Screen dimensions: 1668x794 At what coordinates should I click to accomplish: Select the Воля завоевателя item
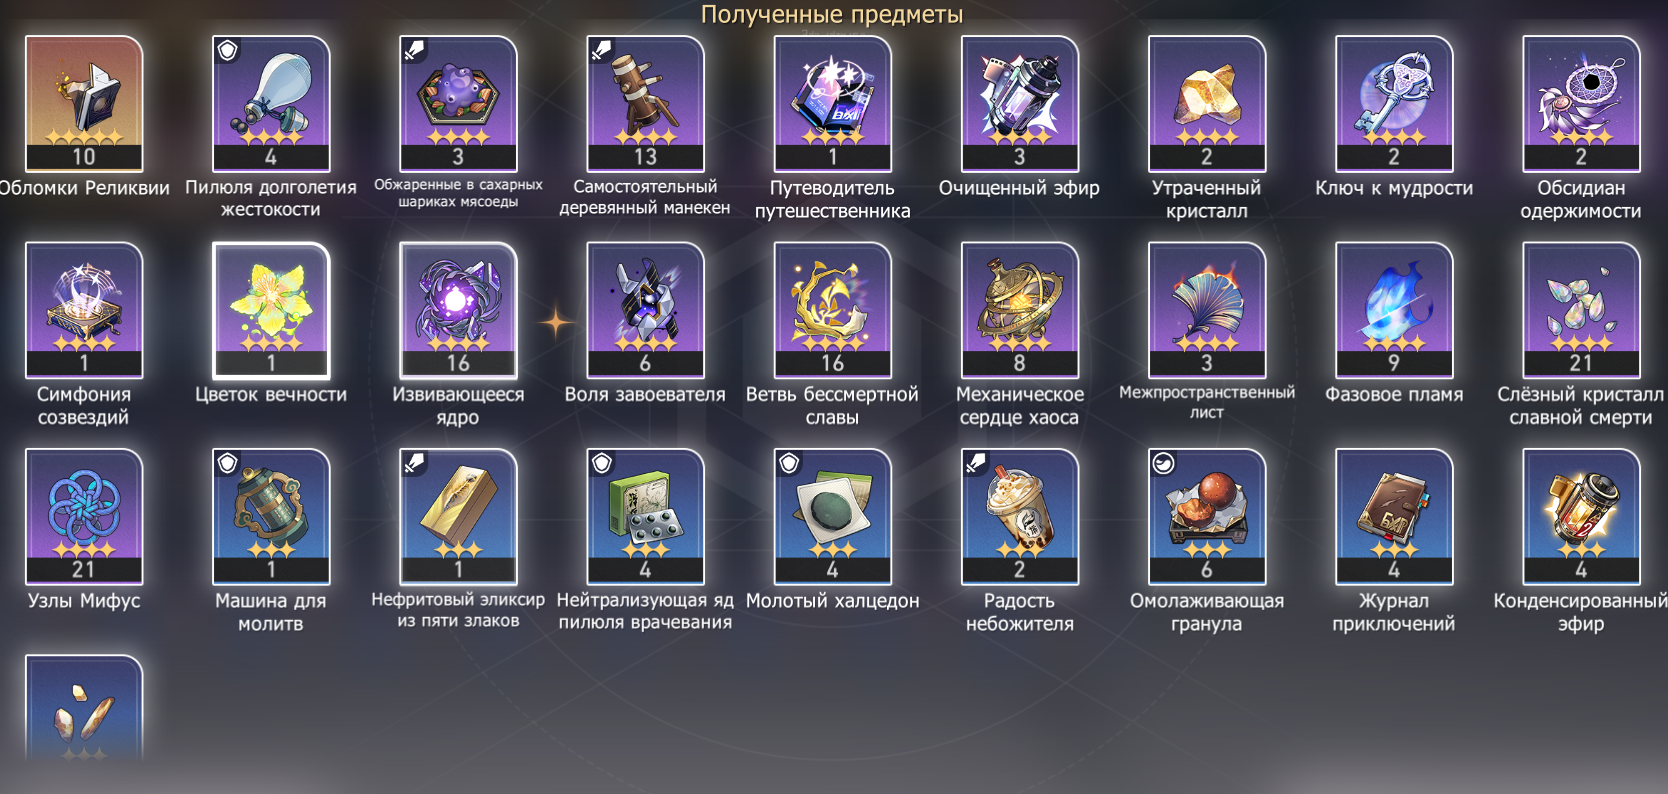(x=645, y=310)
